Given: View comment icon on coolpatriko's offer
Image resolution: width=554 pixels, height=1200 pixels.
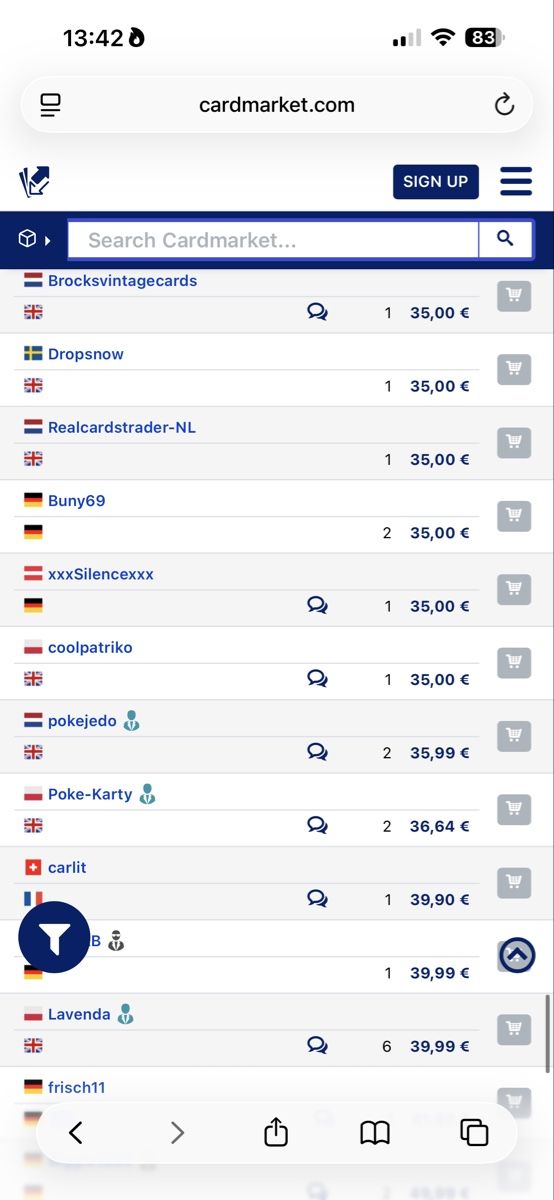Looking at the screenshot, I should tap(317, 679).
